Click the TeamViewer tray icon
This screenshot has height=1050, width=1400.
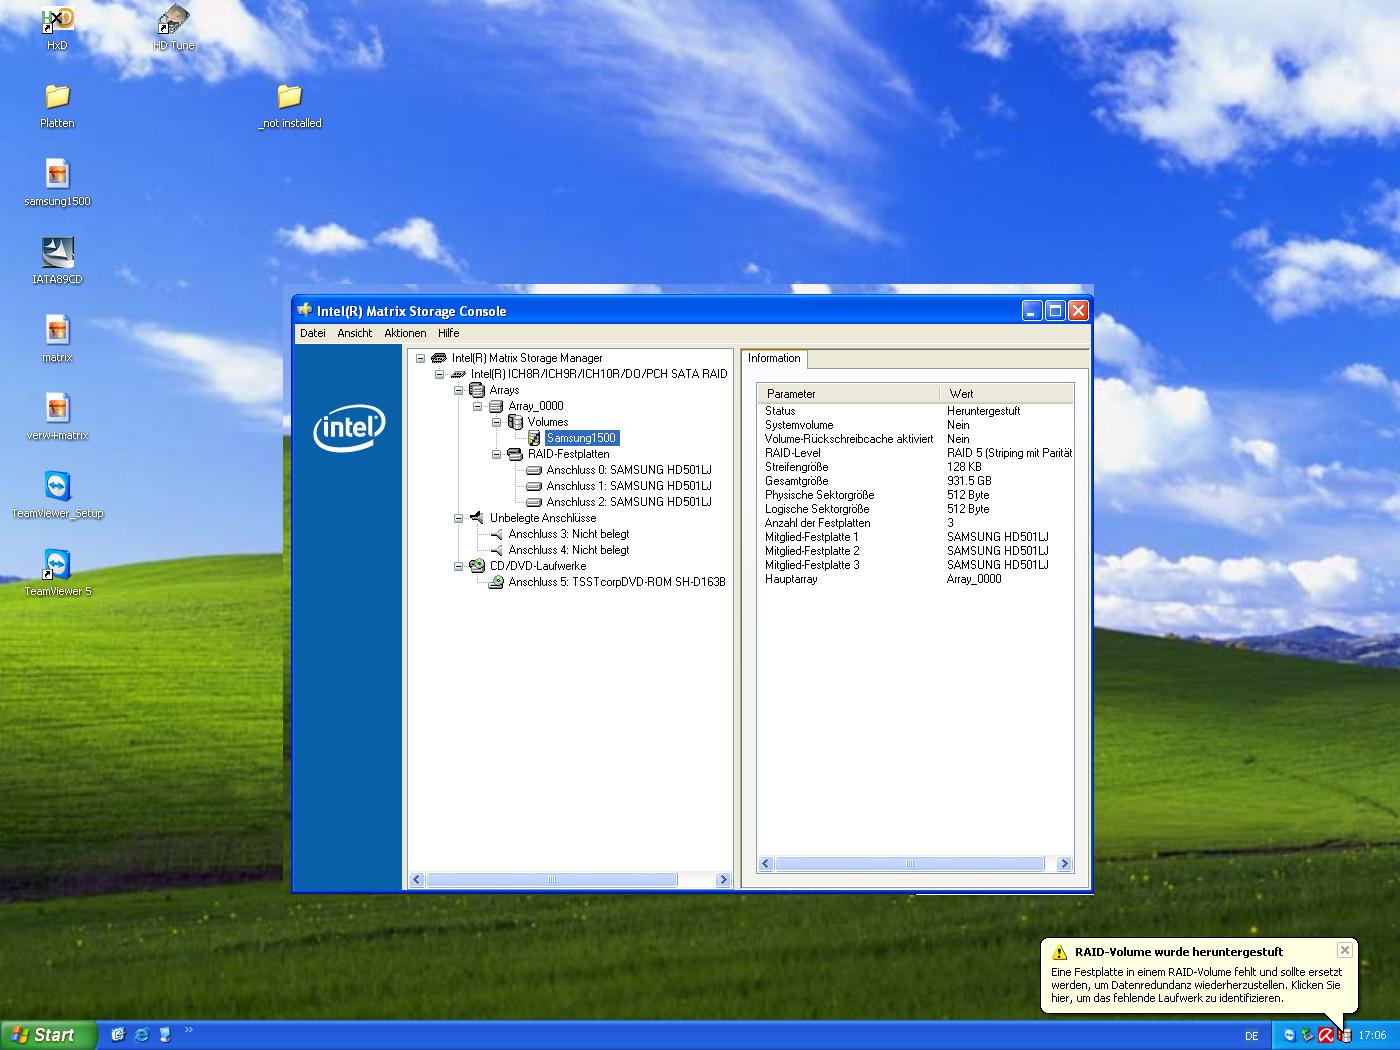(1289, 1036)
